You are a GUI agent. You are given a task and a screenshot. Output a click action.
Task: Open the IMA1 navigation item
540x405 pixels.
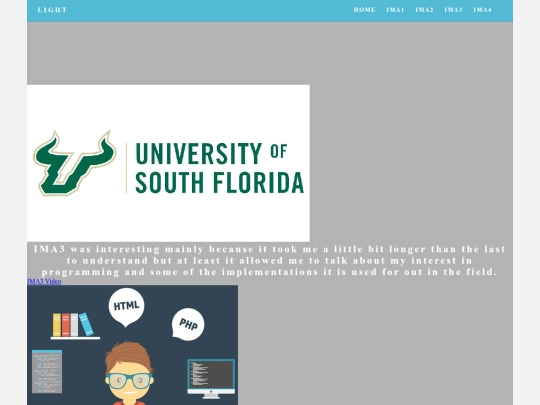395,10
